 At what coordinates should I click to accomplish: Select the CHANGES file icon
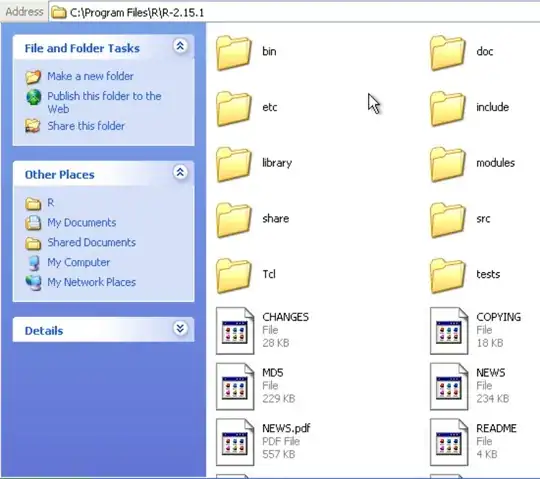pos(235,331)
